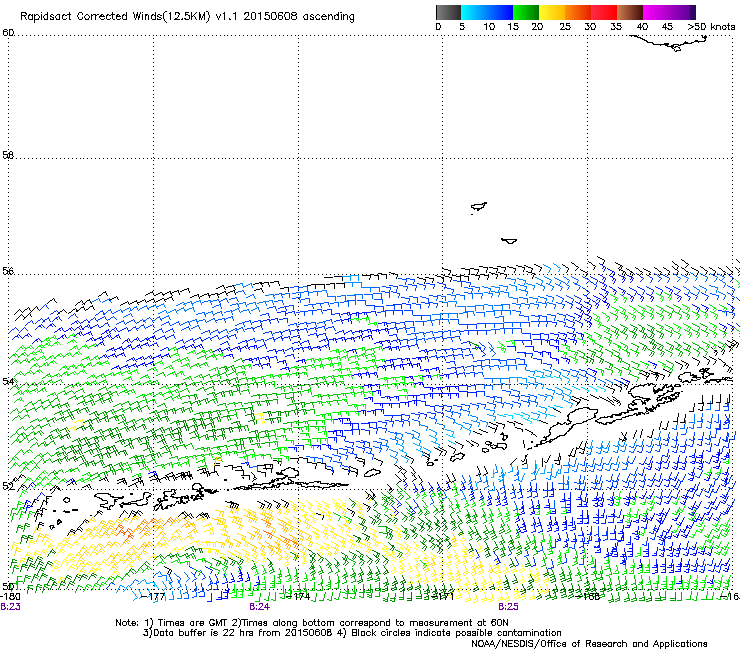Click the yellow 20-25 knots legend color
The width and height of the screenshot is (740, 650).
click(552, 12)
